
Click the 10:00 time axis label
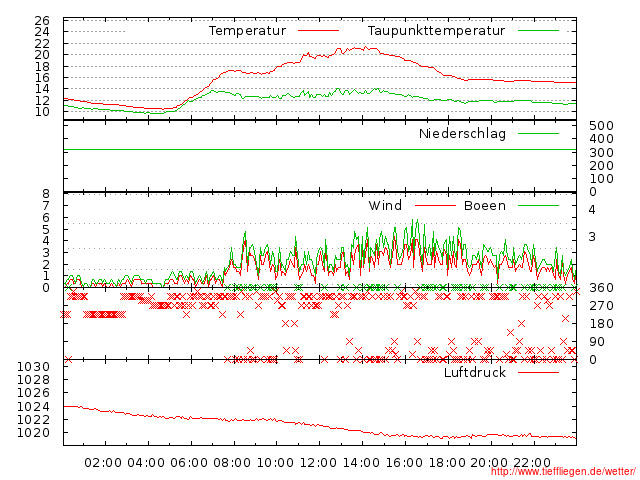(x=275, y=463)
